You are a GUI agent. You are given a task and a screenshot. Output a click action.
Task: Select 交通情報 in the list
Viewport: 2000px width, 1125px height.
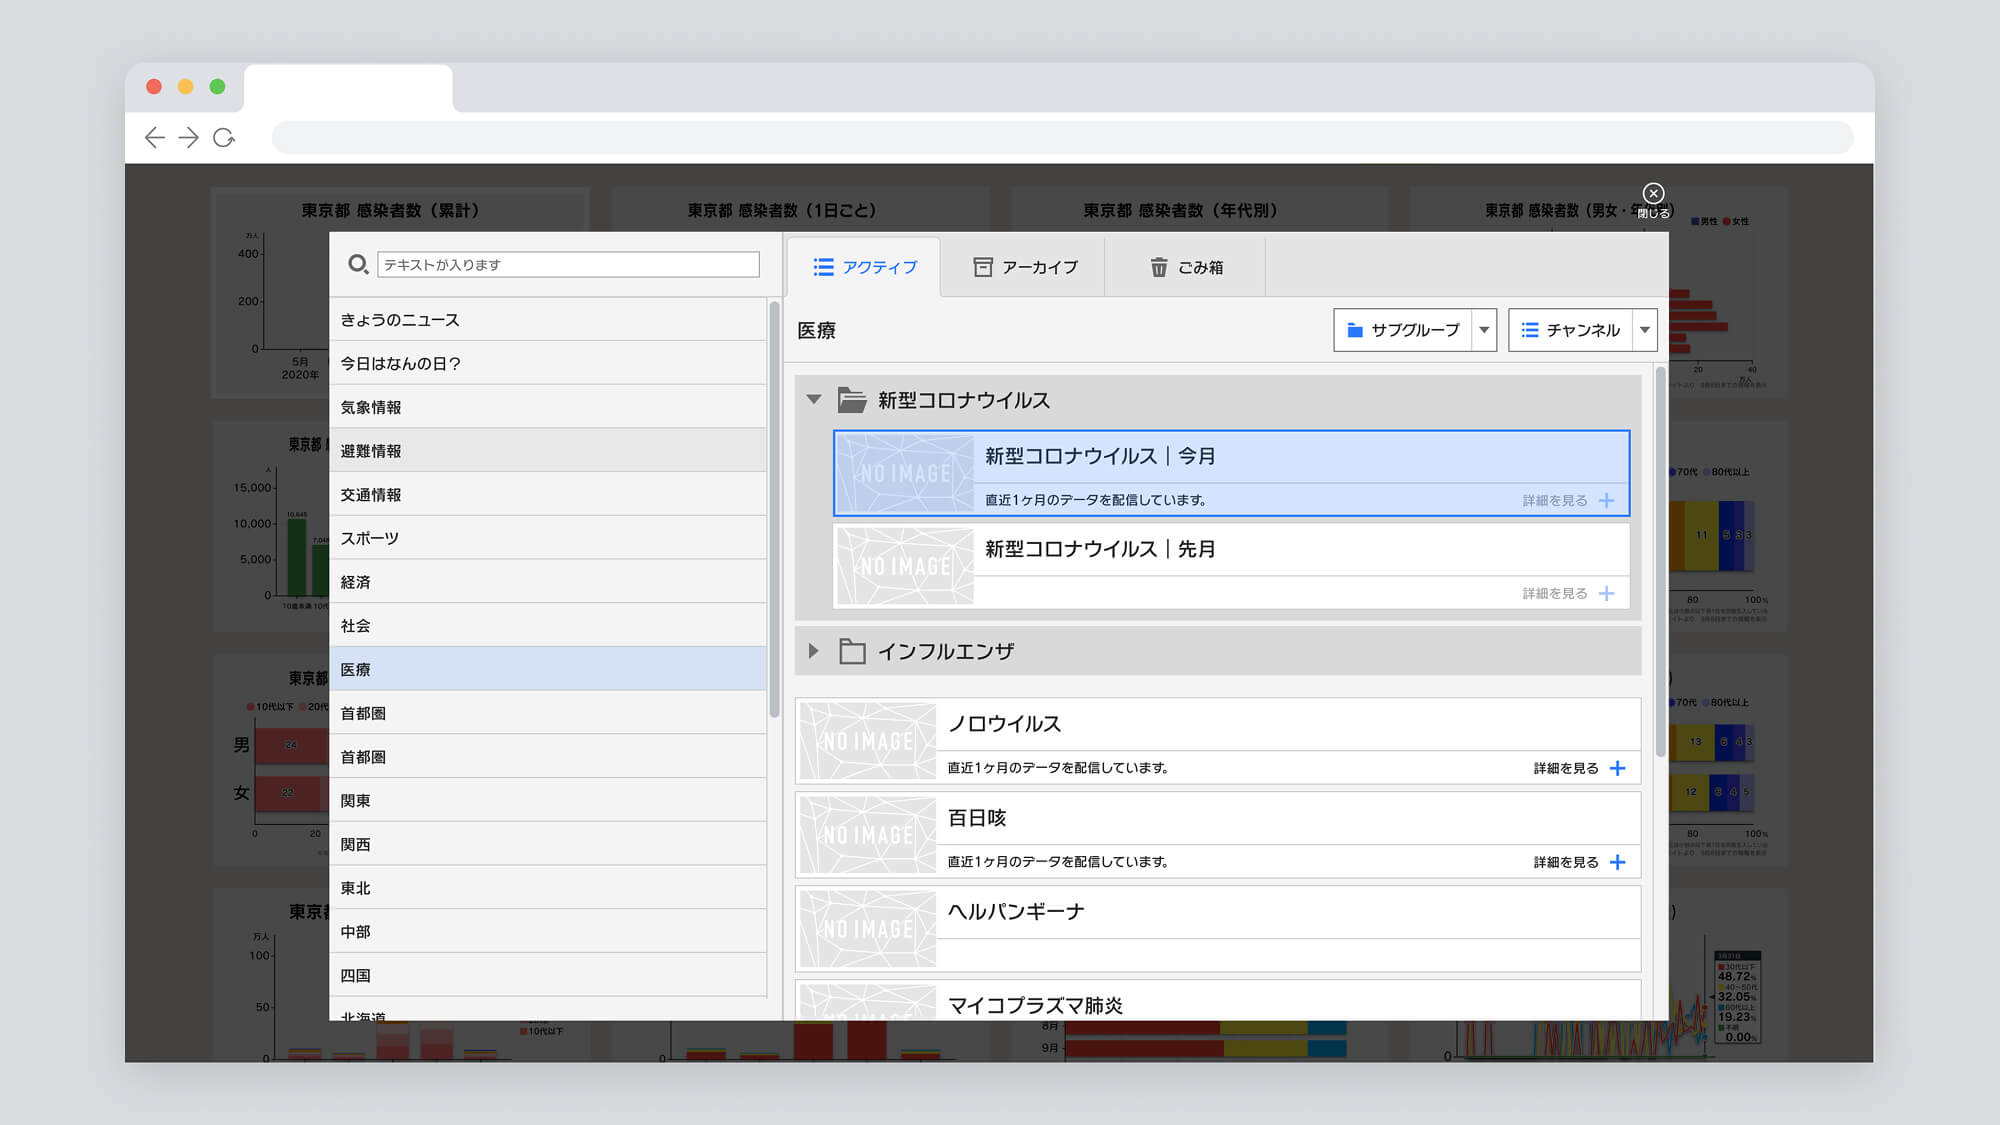548,495
